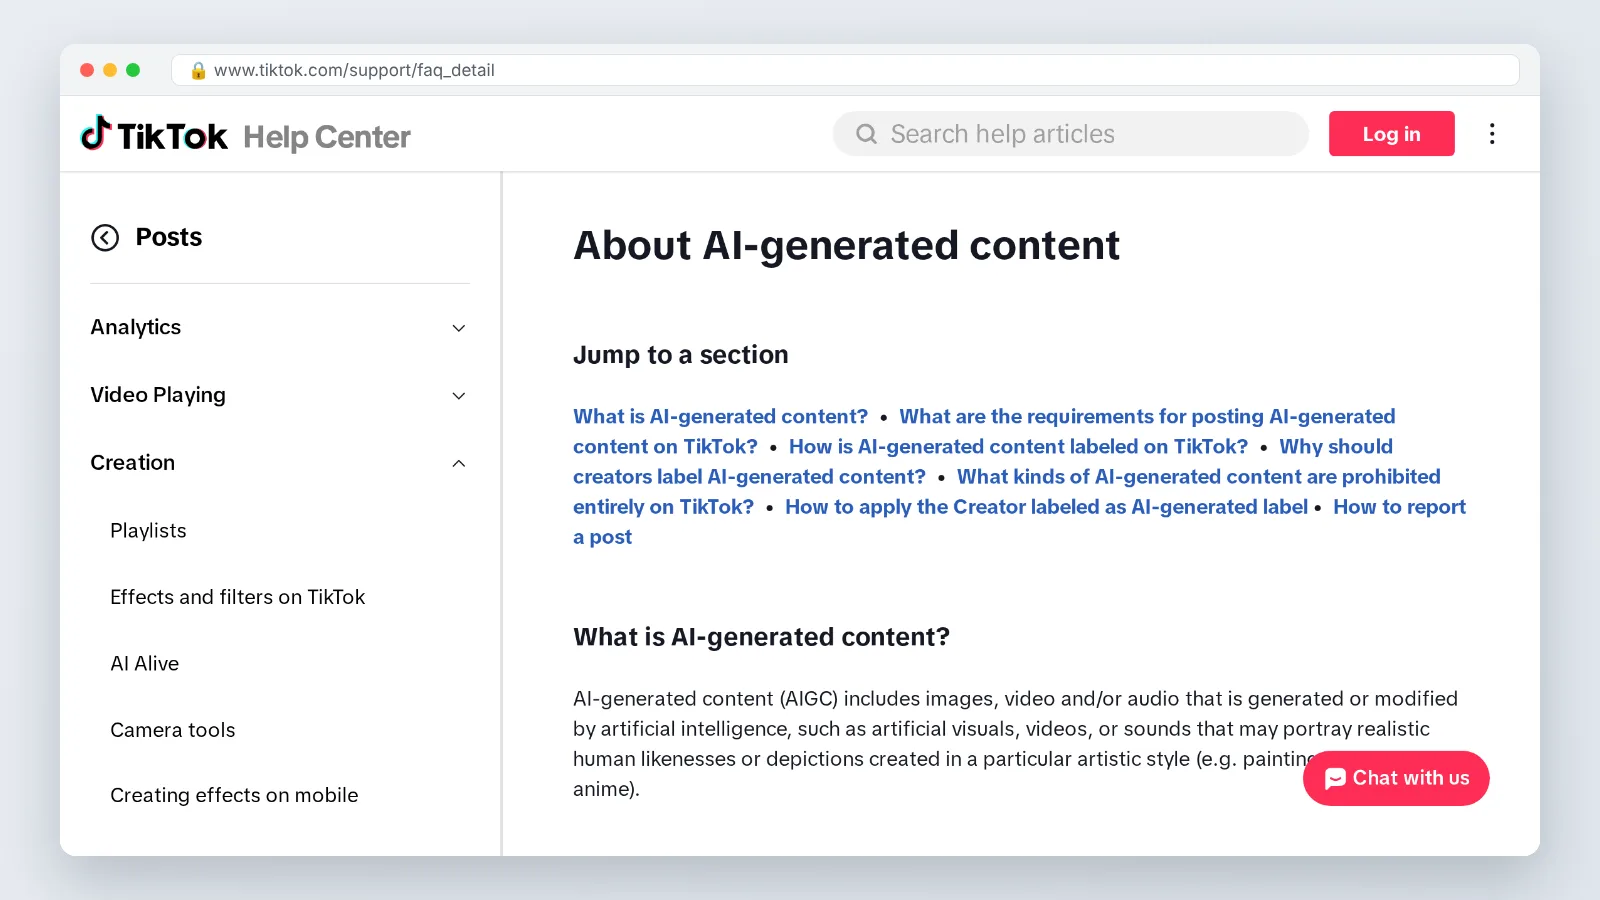The height and width of the screenshot is (900, 1600).
Task: Click the About AI-generated content heading
Action: click(x=846, y=247)
